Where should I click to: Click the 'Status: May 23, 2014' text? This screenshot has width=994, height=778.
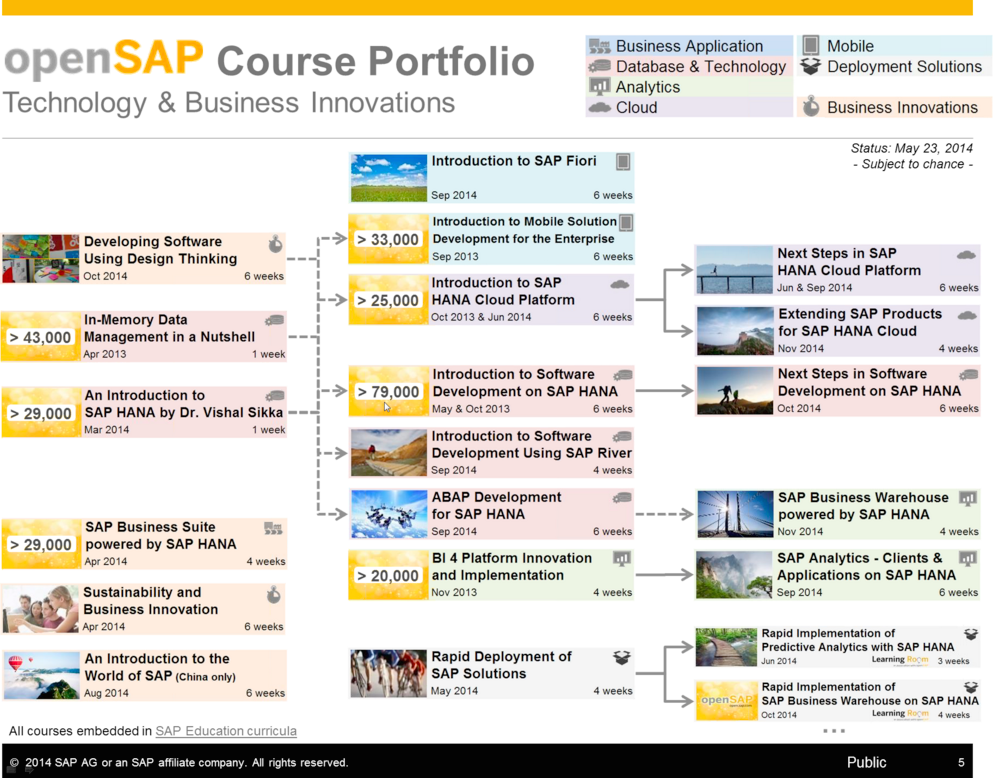pyautogui.click(x=912, y=148)
